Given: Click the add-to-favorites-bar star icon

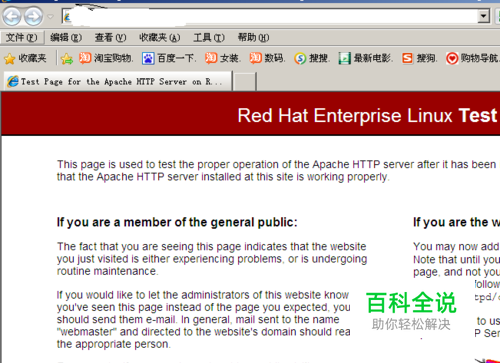Looking at the screenshot, I should (x=67, y=59).
